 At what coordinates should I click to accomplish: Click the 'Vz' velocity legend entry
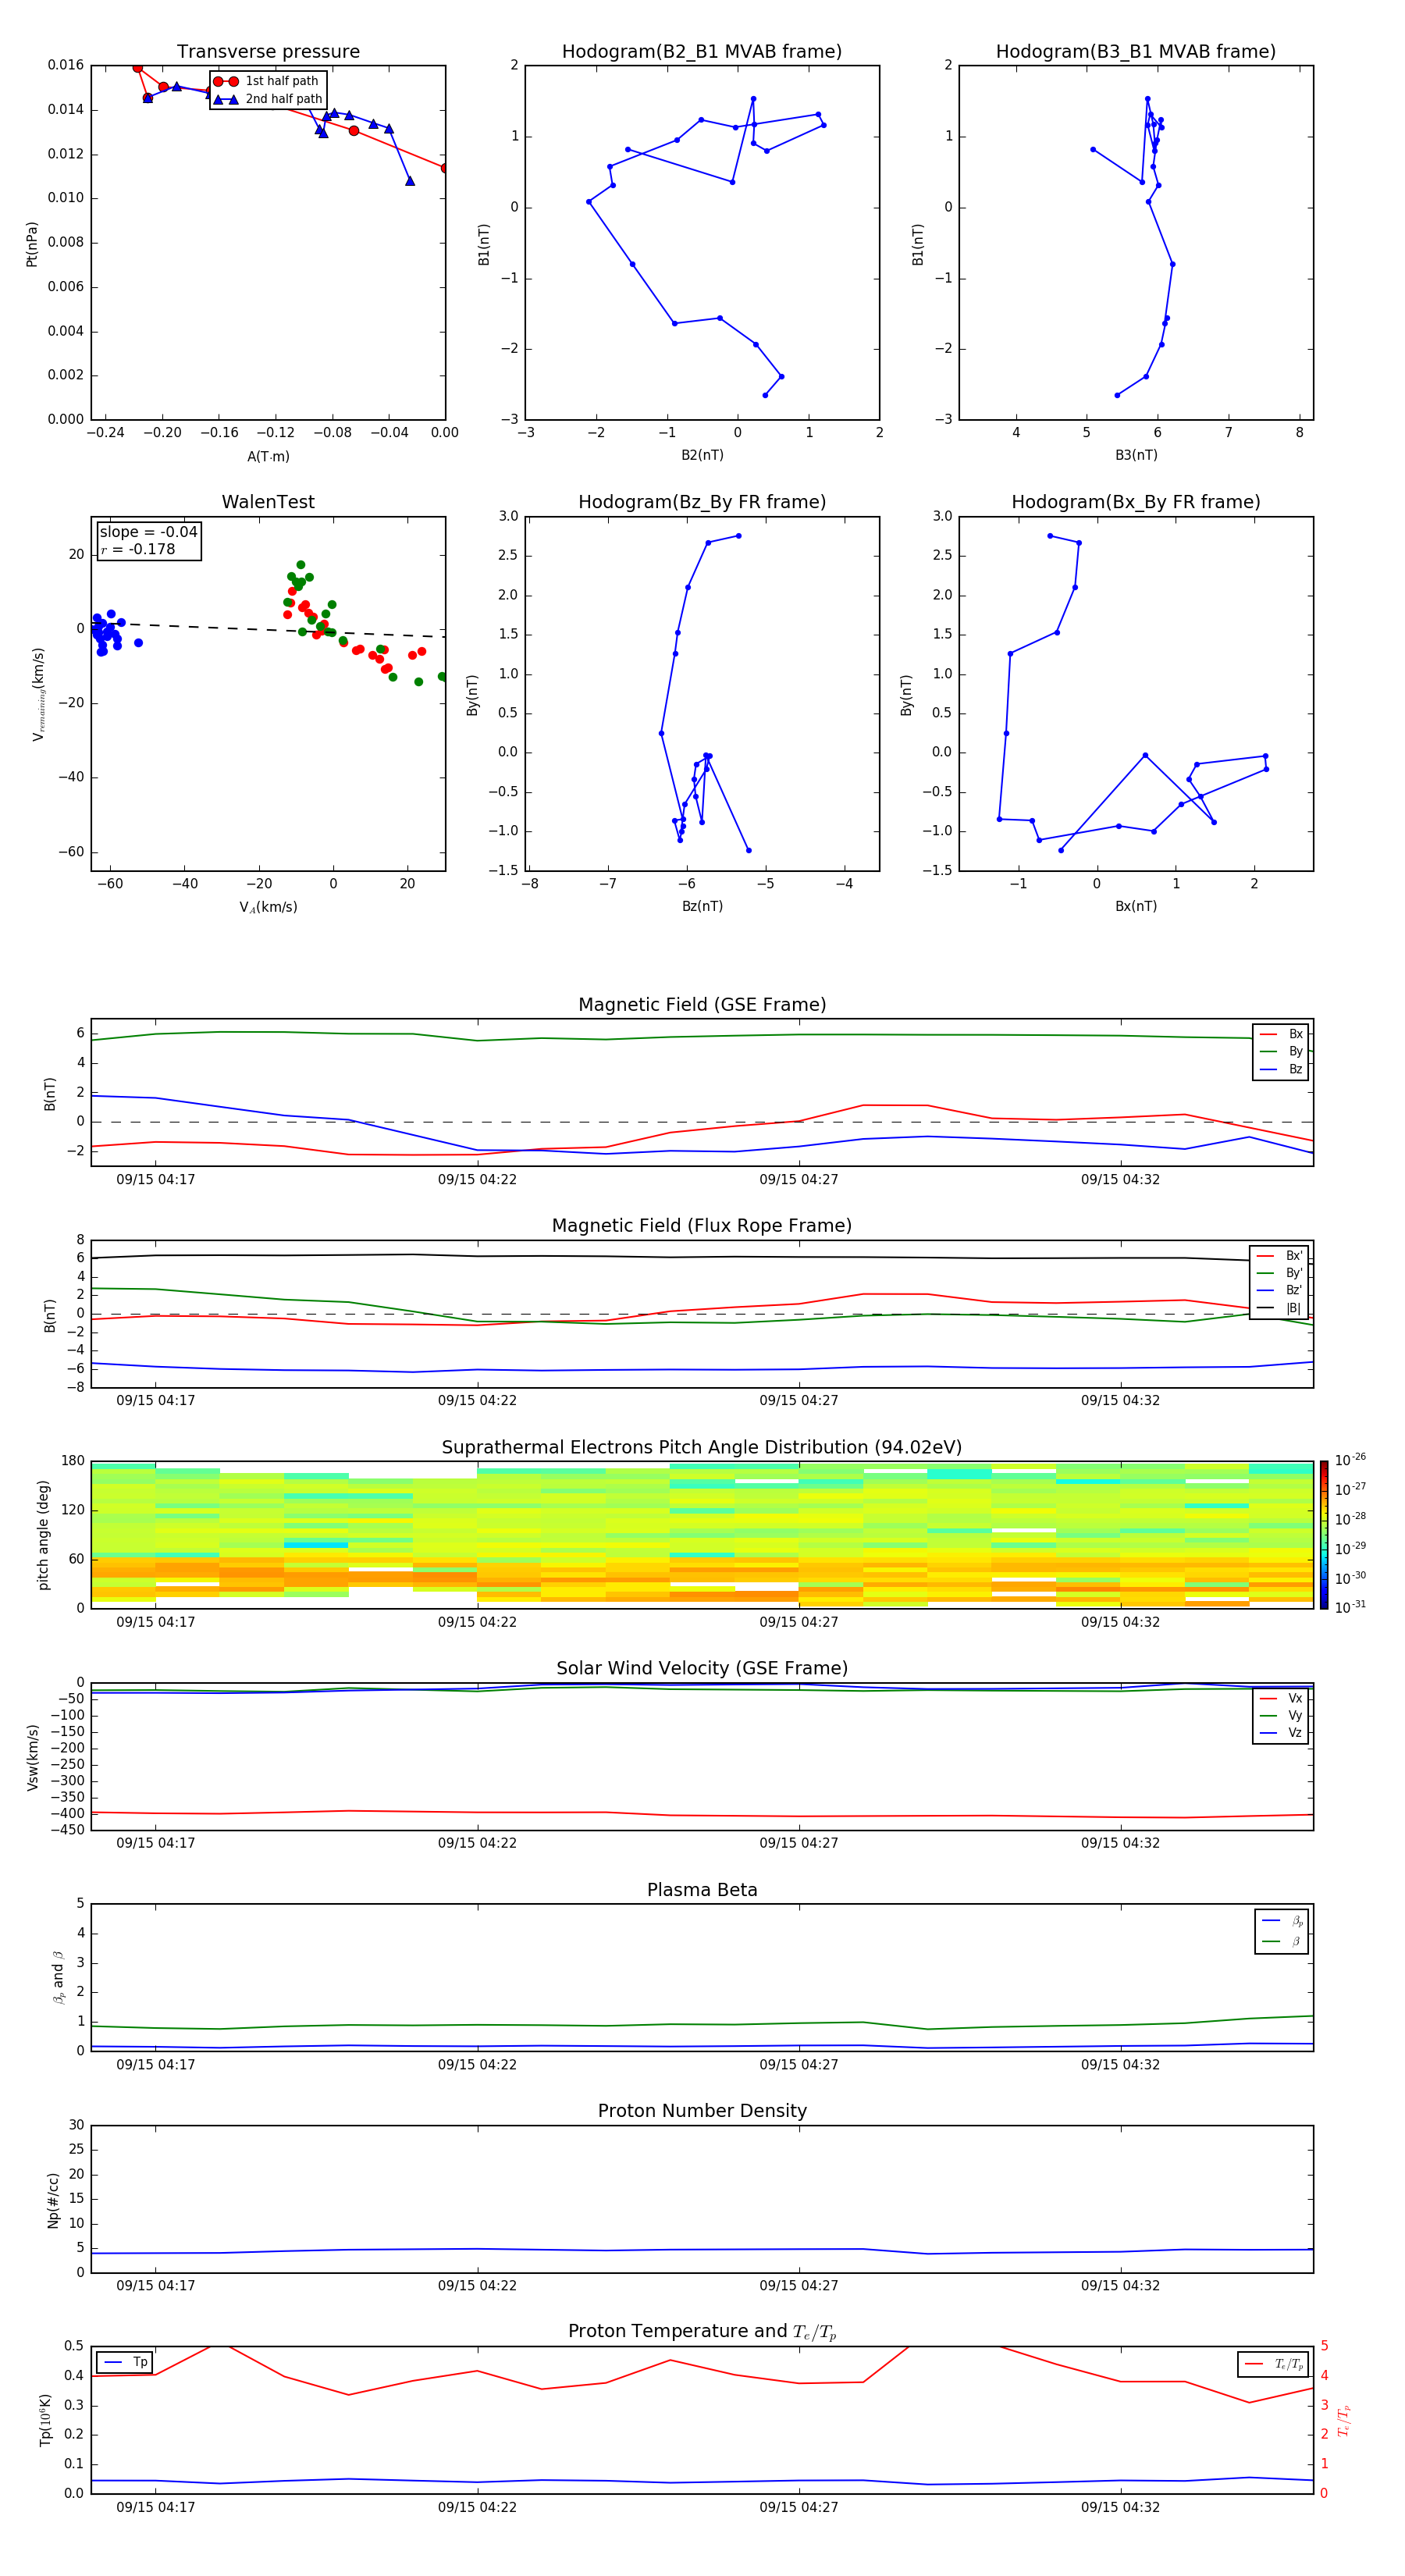click(1281, 1733)
